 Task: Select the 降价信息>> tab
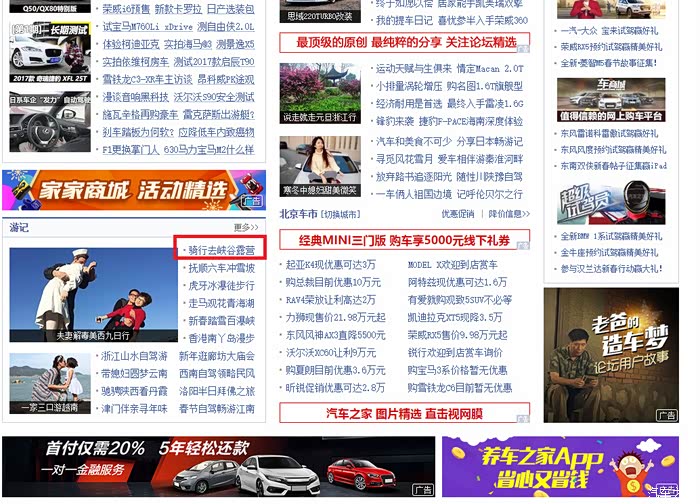pyautogui.click(x=511, y=214)
